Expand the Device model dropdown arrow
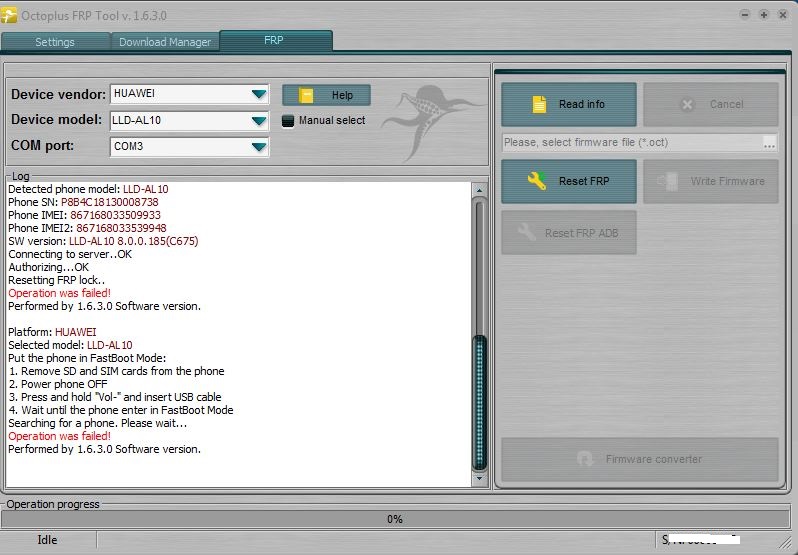The height and width of the screenshot is (555, 798). click(x=259, y=121)
